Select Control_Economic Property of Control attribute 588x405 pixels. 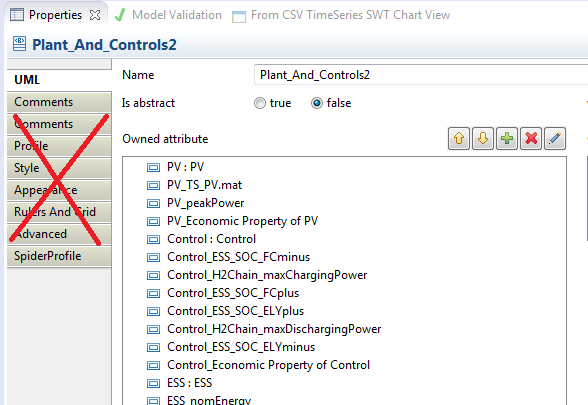coord(268,365)
